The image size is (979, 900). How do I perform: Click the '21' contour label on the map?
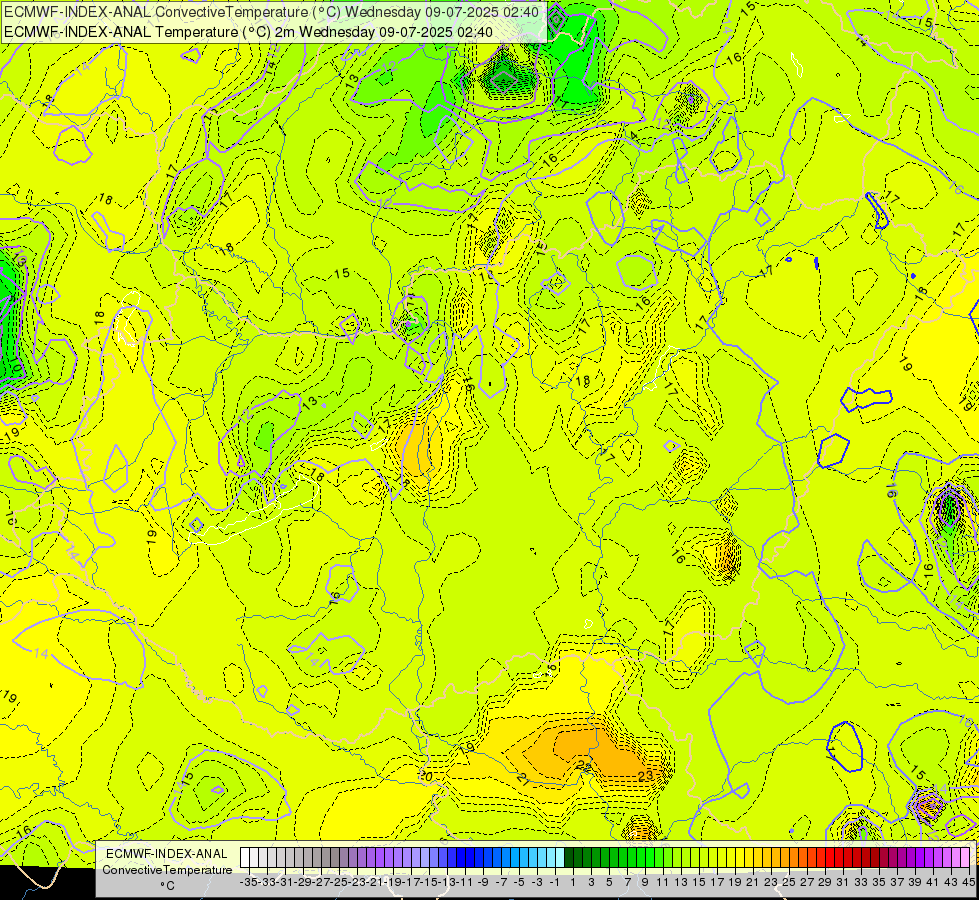pos(523,779)
